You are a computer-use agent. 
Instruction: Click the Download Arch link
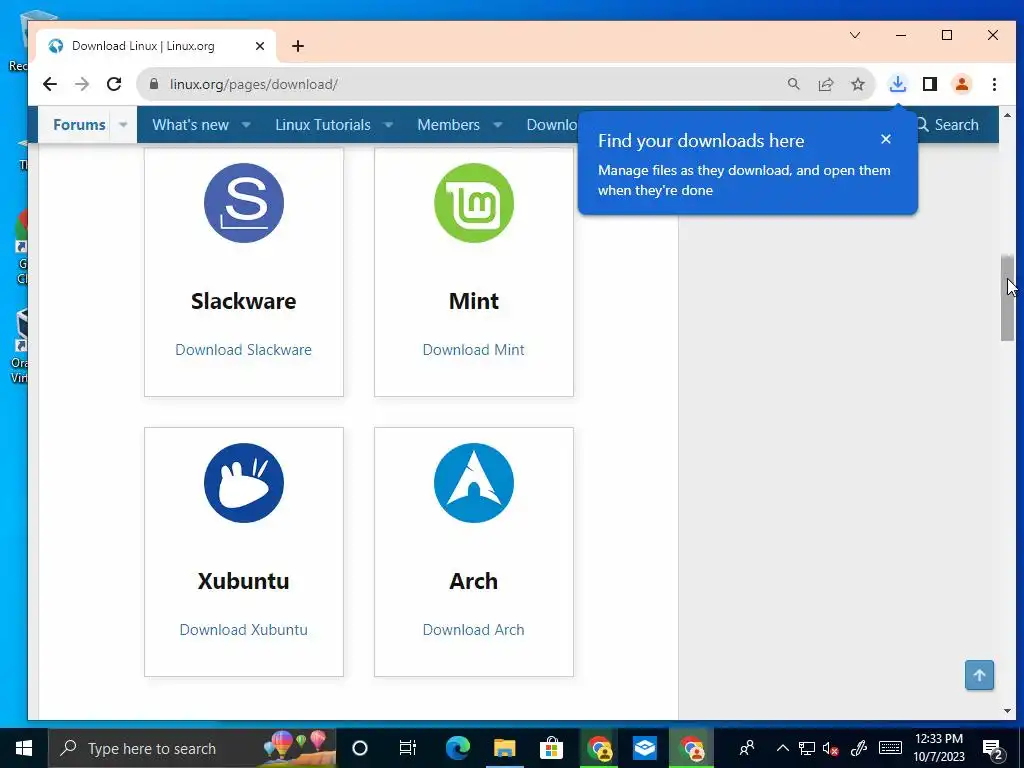coord(473,630)
